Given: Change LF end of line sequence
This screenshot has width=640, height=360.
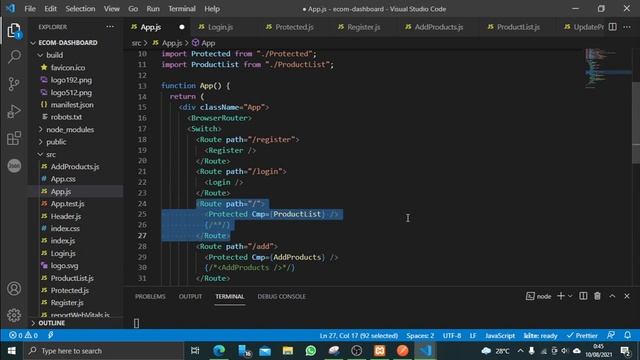Looking at the screenshot, I should tap(473, 336).
